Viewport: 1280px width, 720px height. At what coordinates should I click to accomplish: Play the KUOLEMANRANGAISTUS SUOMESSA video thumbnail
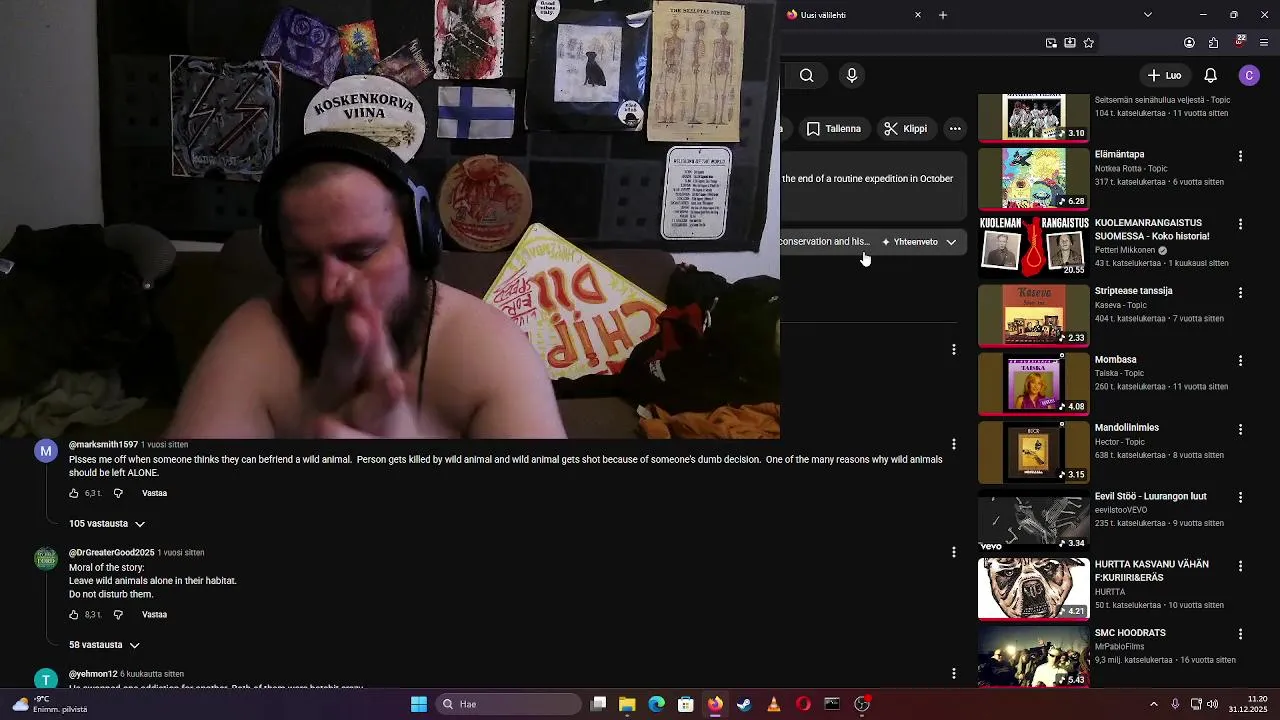1034,246
